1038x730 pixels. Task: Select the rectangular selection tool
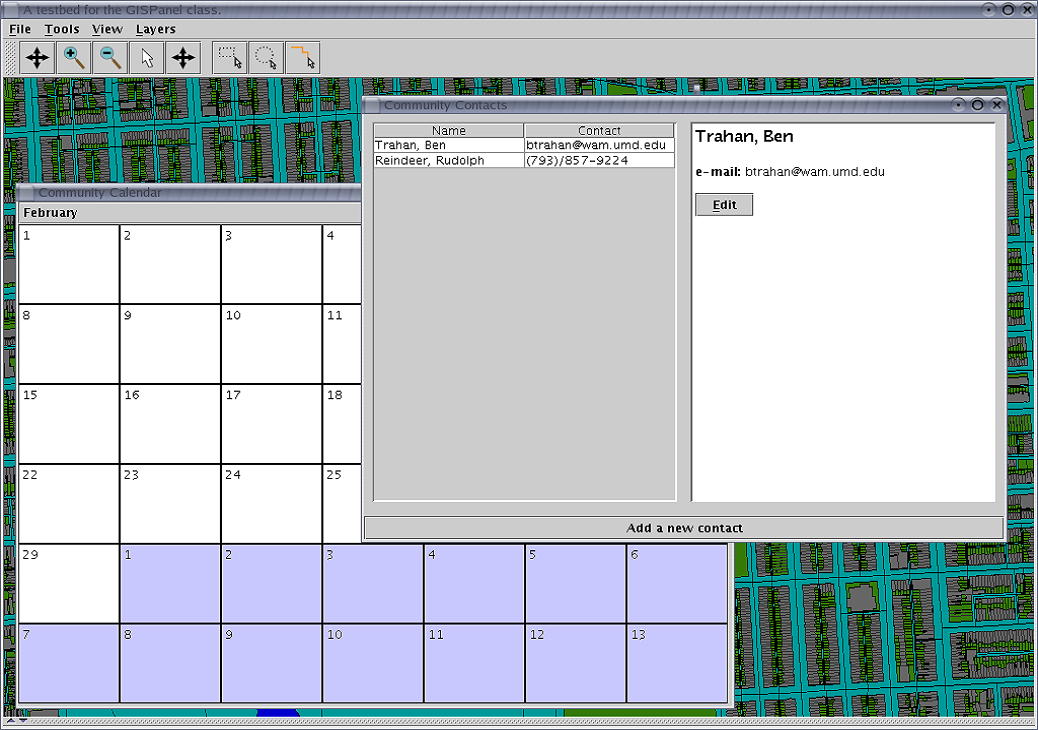(x=230, y=58)
